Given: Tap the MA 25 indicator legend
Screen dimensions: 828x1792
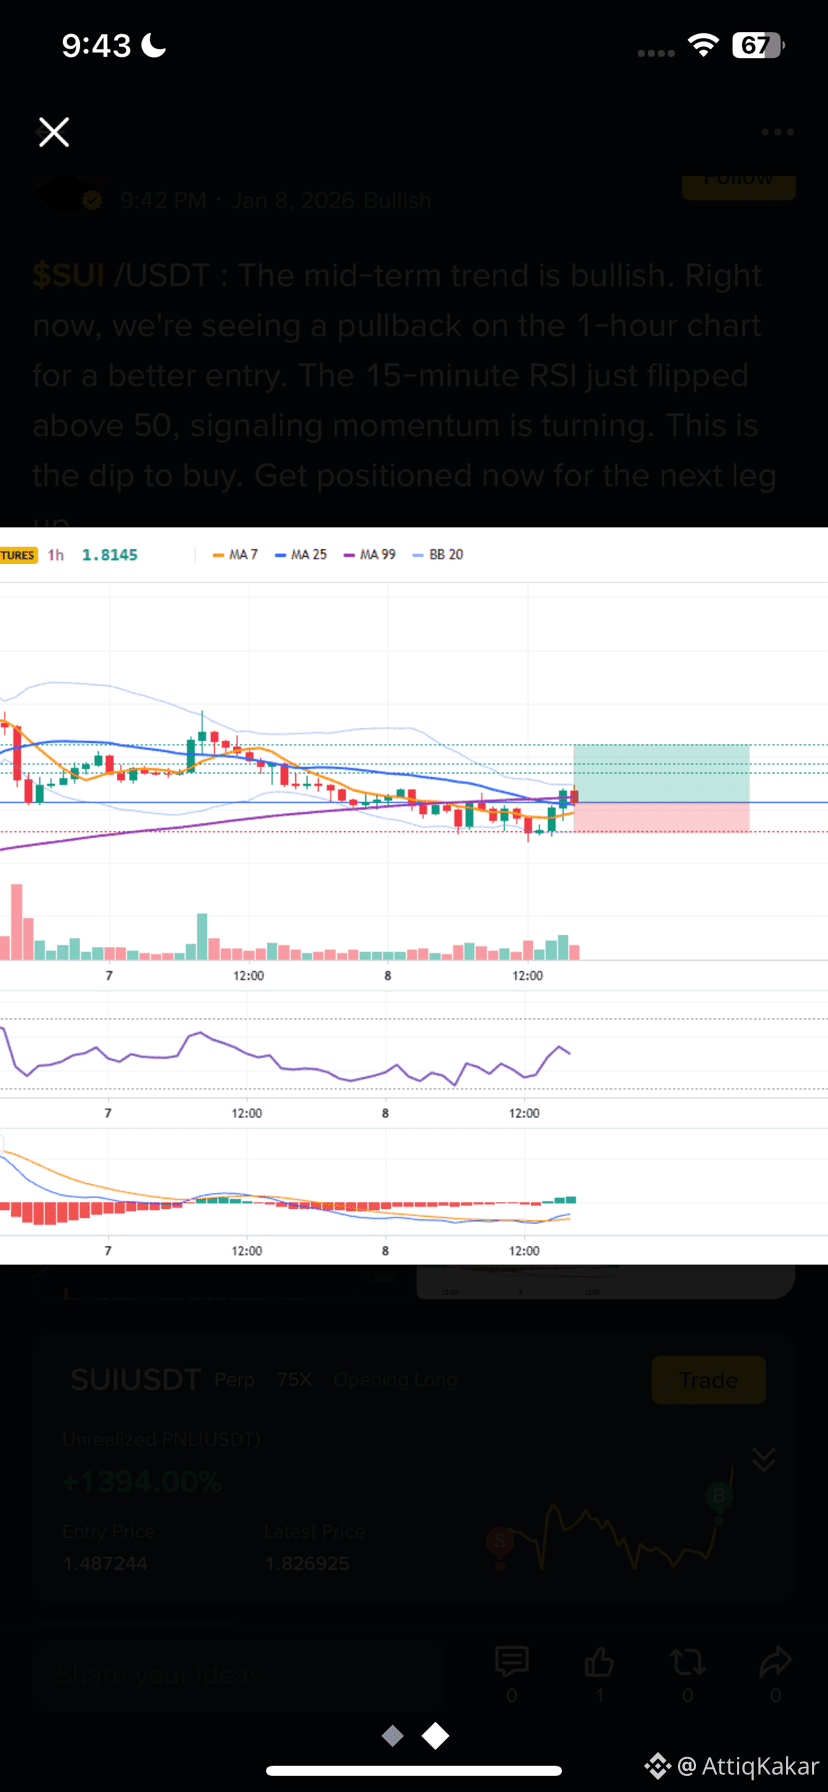Looking at the screenshot, I should (301, 554).
